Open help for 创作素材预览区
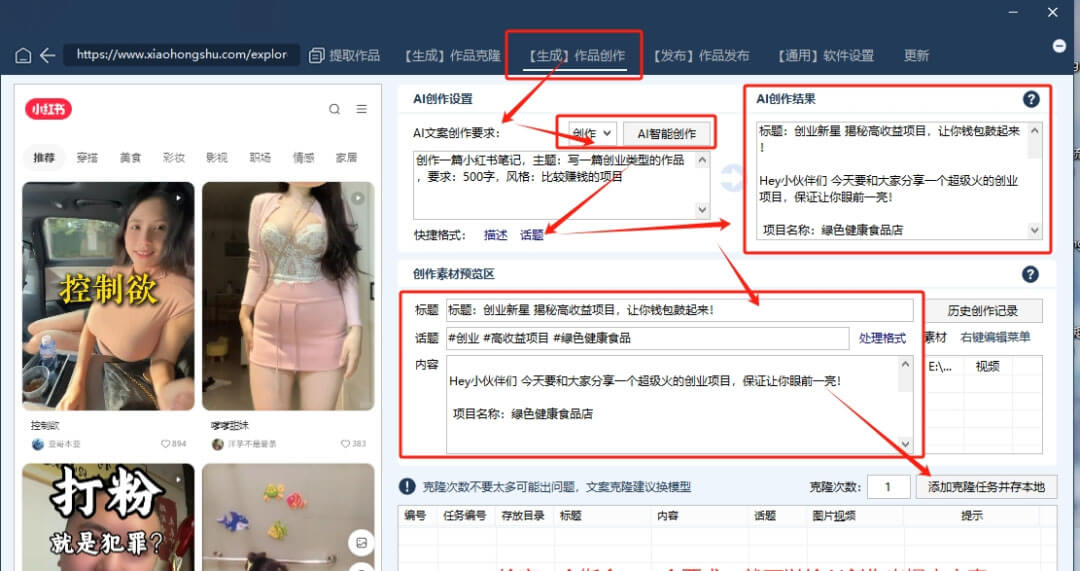 point(1030,274)
